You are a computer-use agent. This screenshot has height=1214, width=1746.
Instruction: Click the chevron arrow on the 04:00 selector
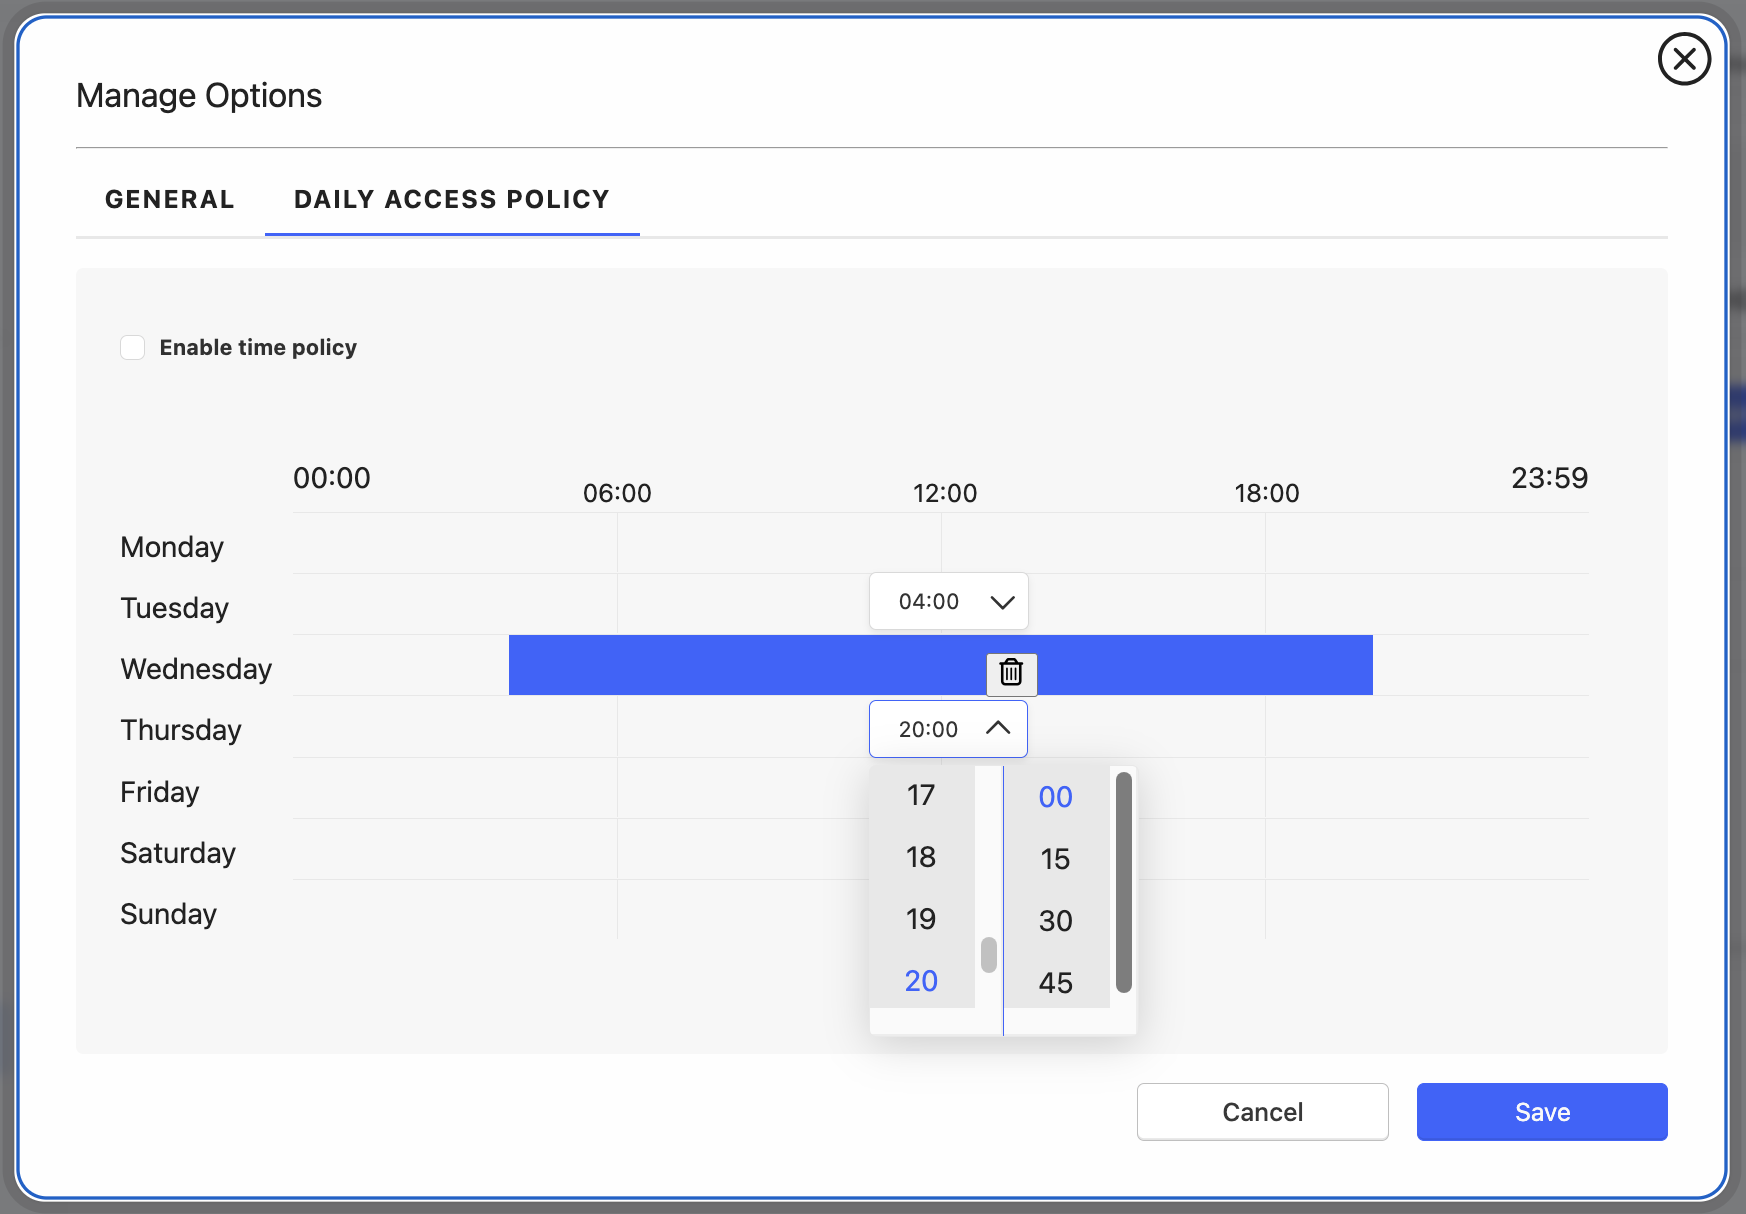pyautogui.click(x=1002, y=602)
